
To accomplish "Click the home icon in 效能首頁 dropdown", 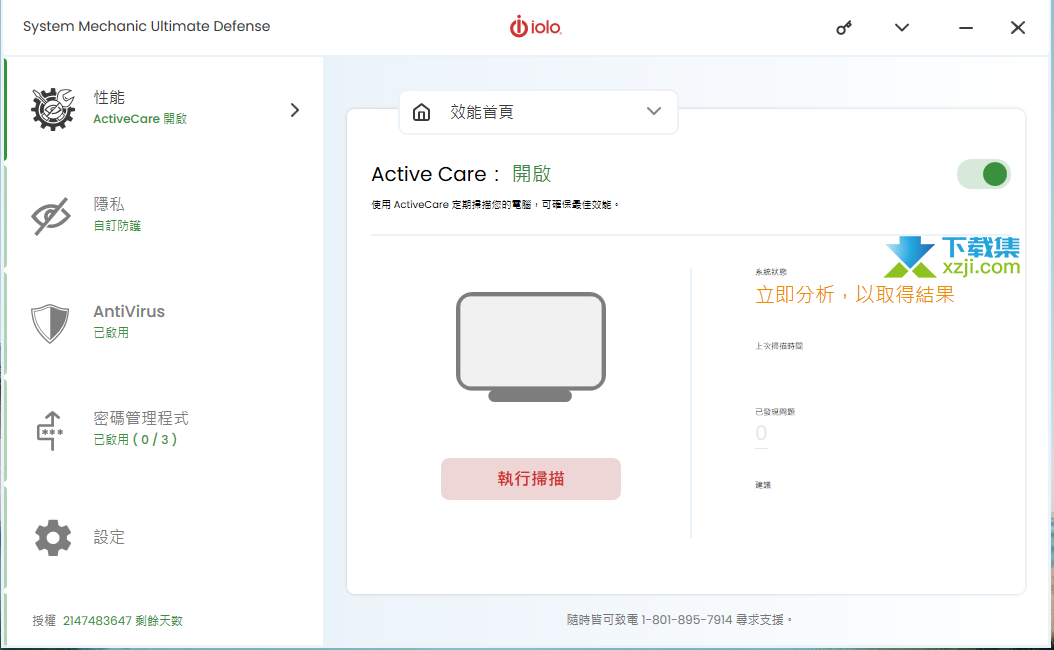I will 421,112.
